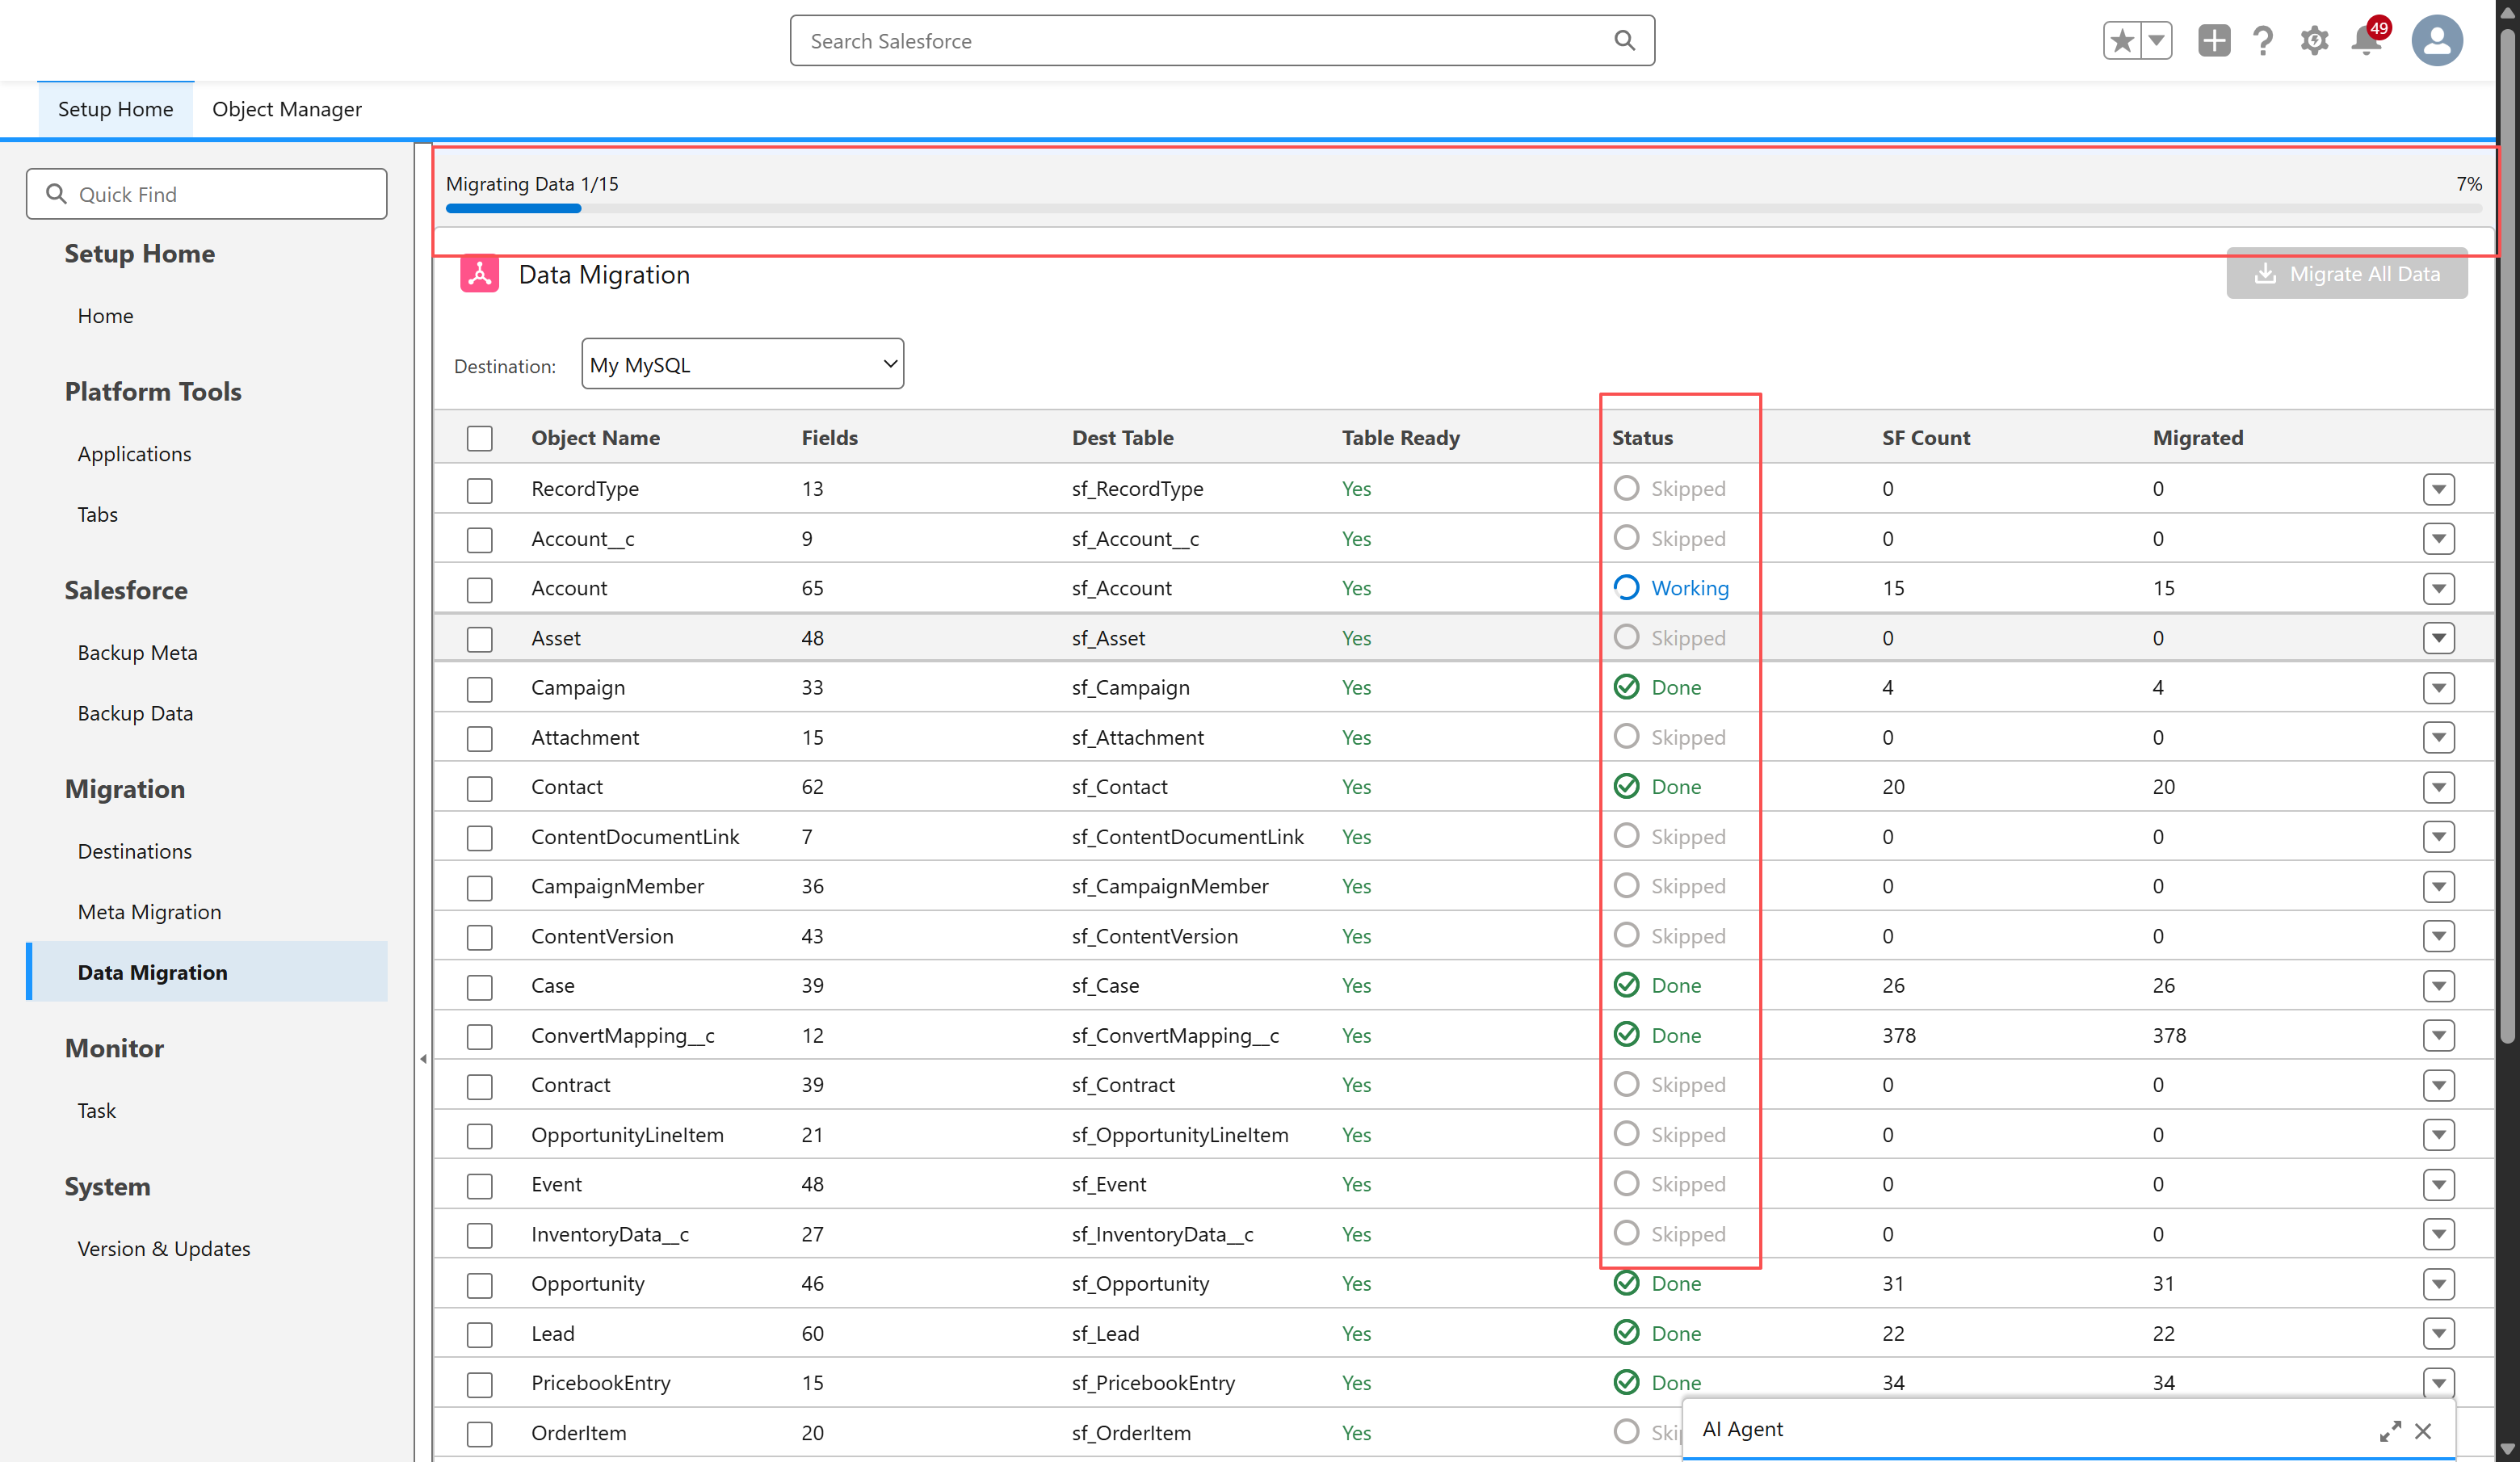Check the Opportunity row checkbox
This screenshot has width=2520, height=1462.
pyautogui.click(x=480, y=1284)
